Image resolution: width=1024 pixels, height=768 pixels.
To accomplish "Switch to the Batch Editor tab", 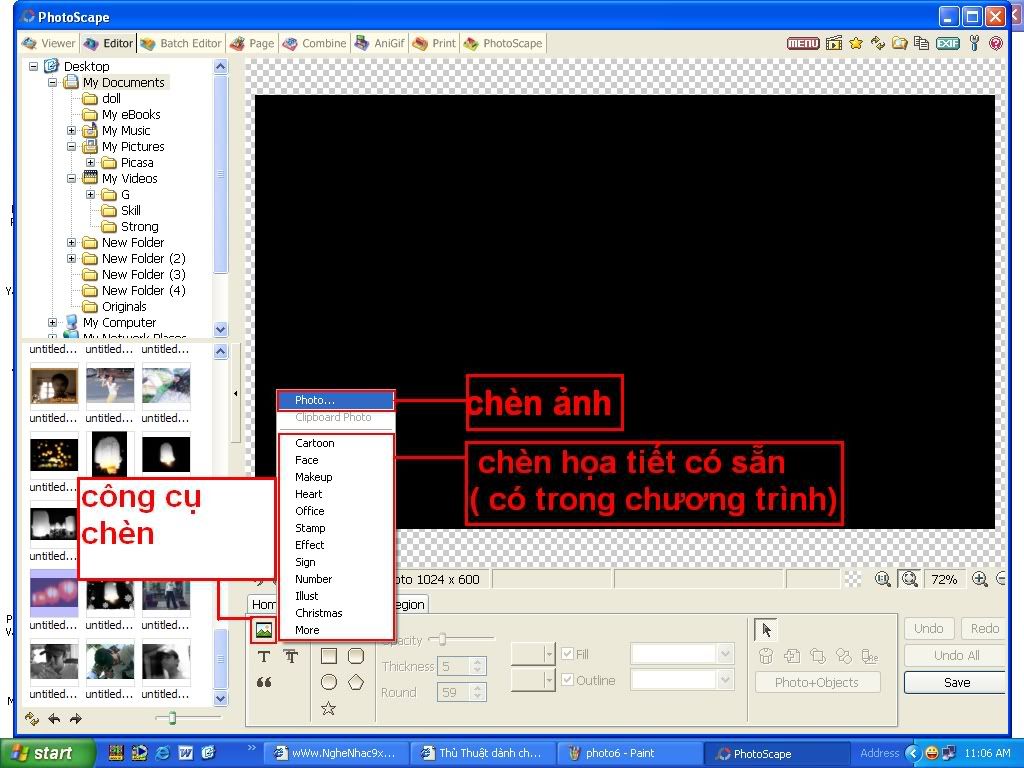I will pos(181,43).
